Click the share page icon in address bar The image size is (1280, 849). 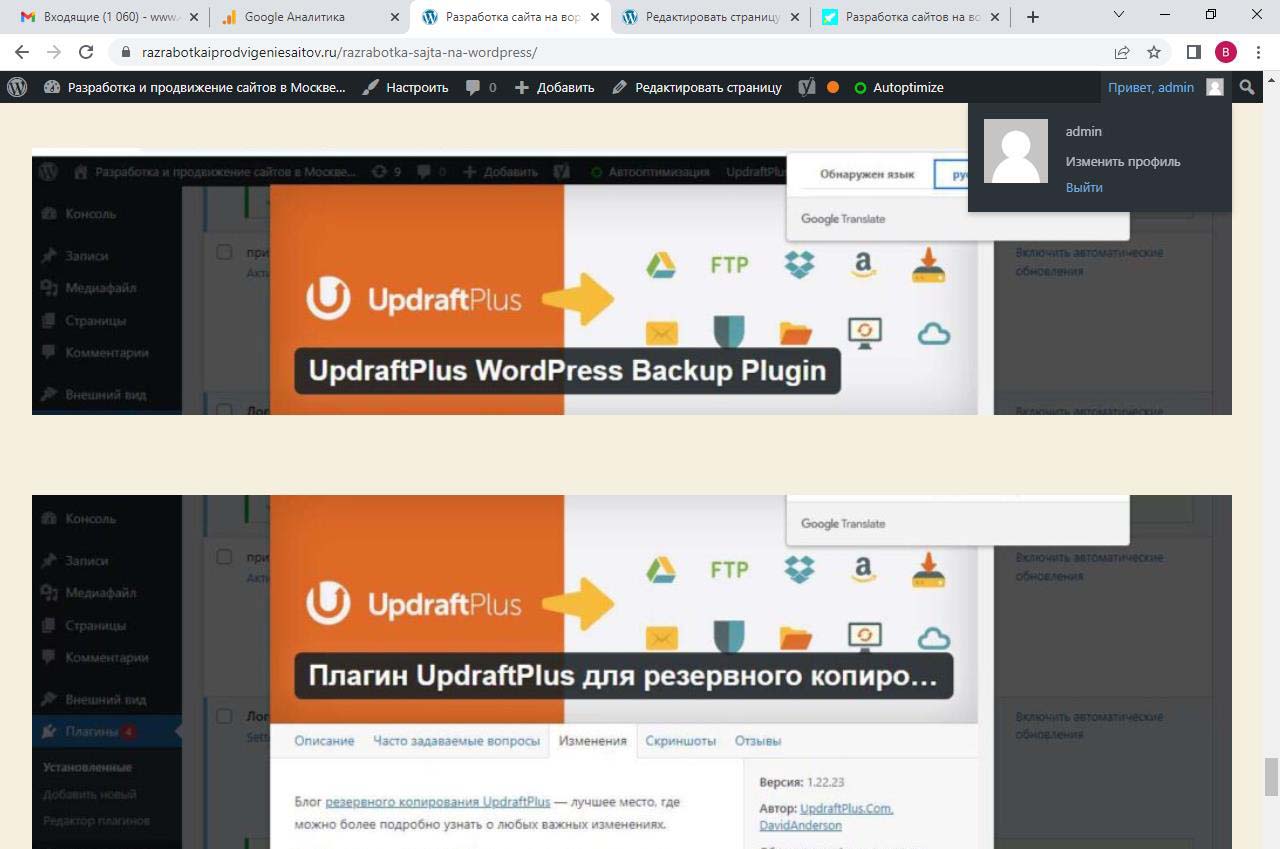(x=1122, y=52)
